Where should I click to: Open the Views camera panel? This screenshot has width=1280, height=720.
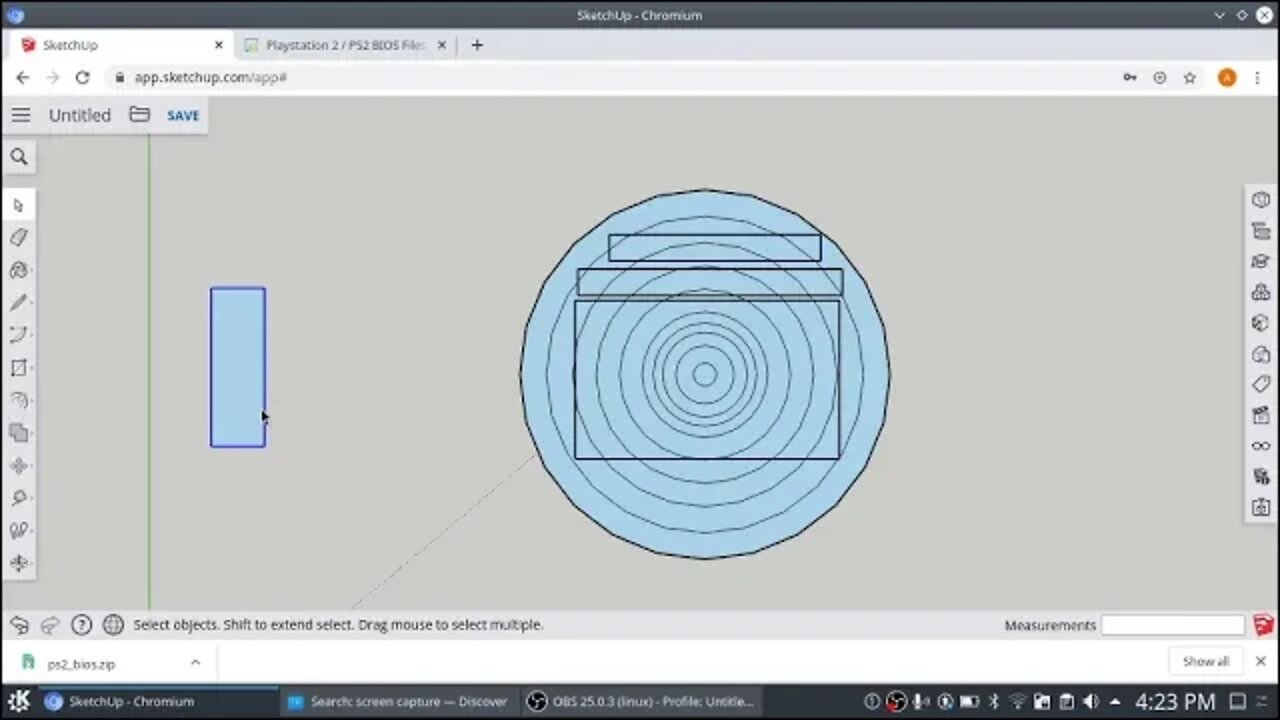(x=1261, y=508)
